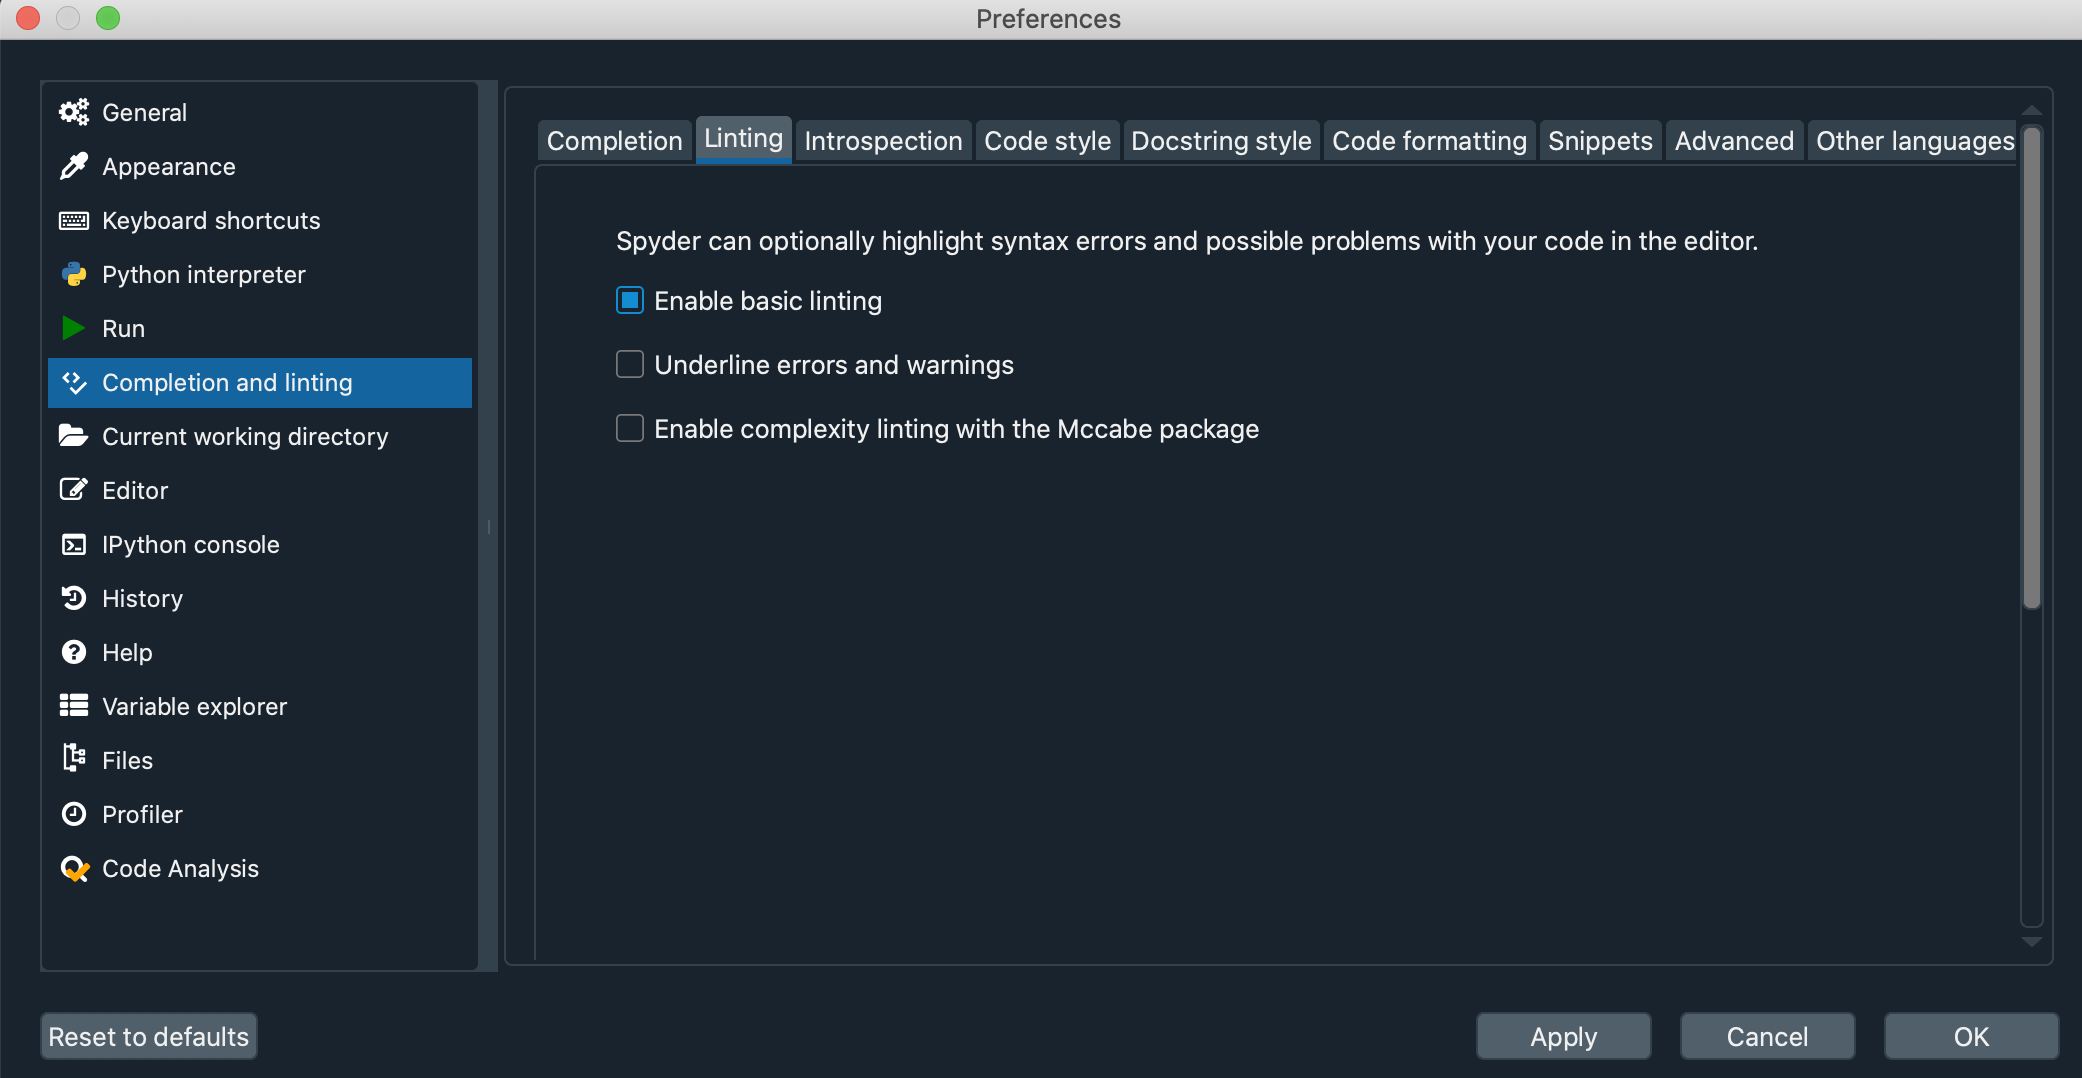Apply the current preference changes

click(x=1563, y=1036)
